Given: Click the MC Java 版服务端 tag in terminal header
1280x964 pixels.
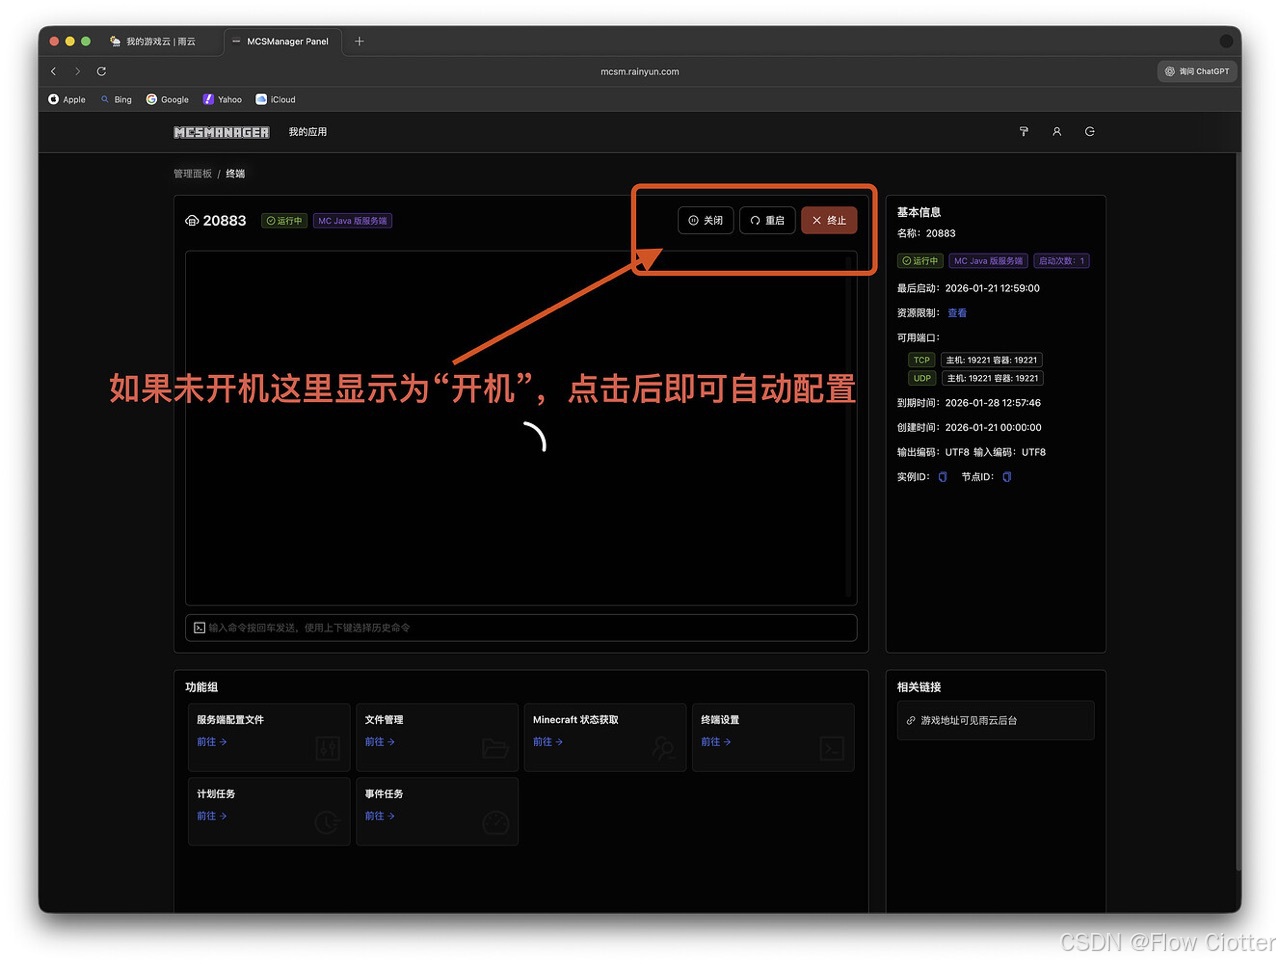Looking at the screenshot, I should click(x=353, y=221).
